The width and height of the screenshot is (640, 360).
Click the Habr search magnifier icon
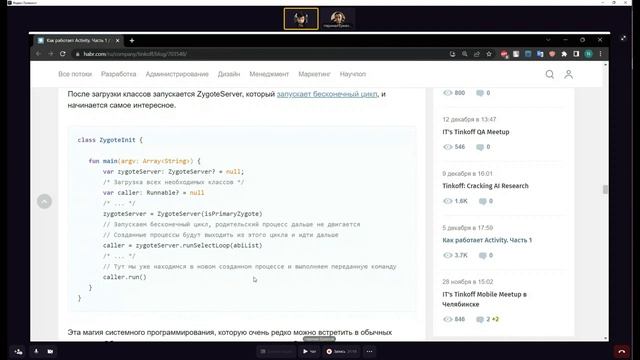(x=550, y=74)
